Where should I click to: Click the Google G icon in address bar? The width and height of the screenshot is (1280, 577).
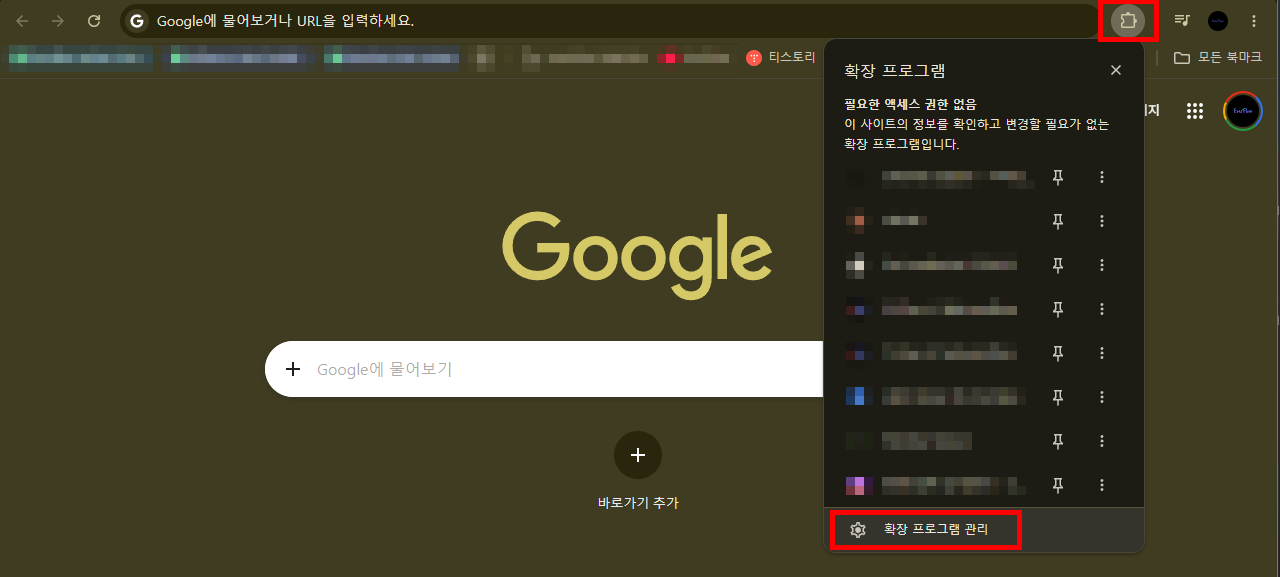point(137,21)
